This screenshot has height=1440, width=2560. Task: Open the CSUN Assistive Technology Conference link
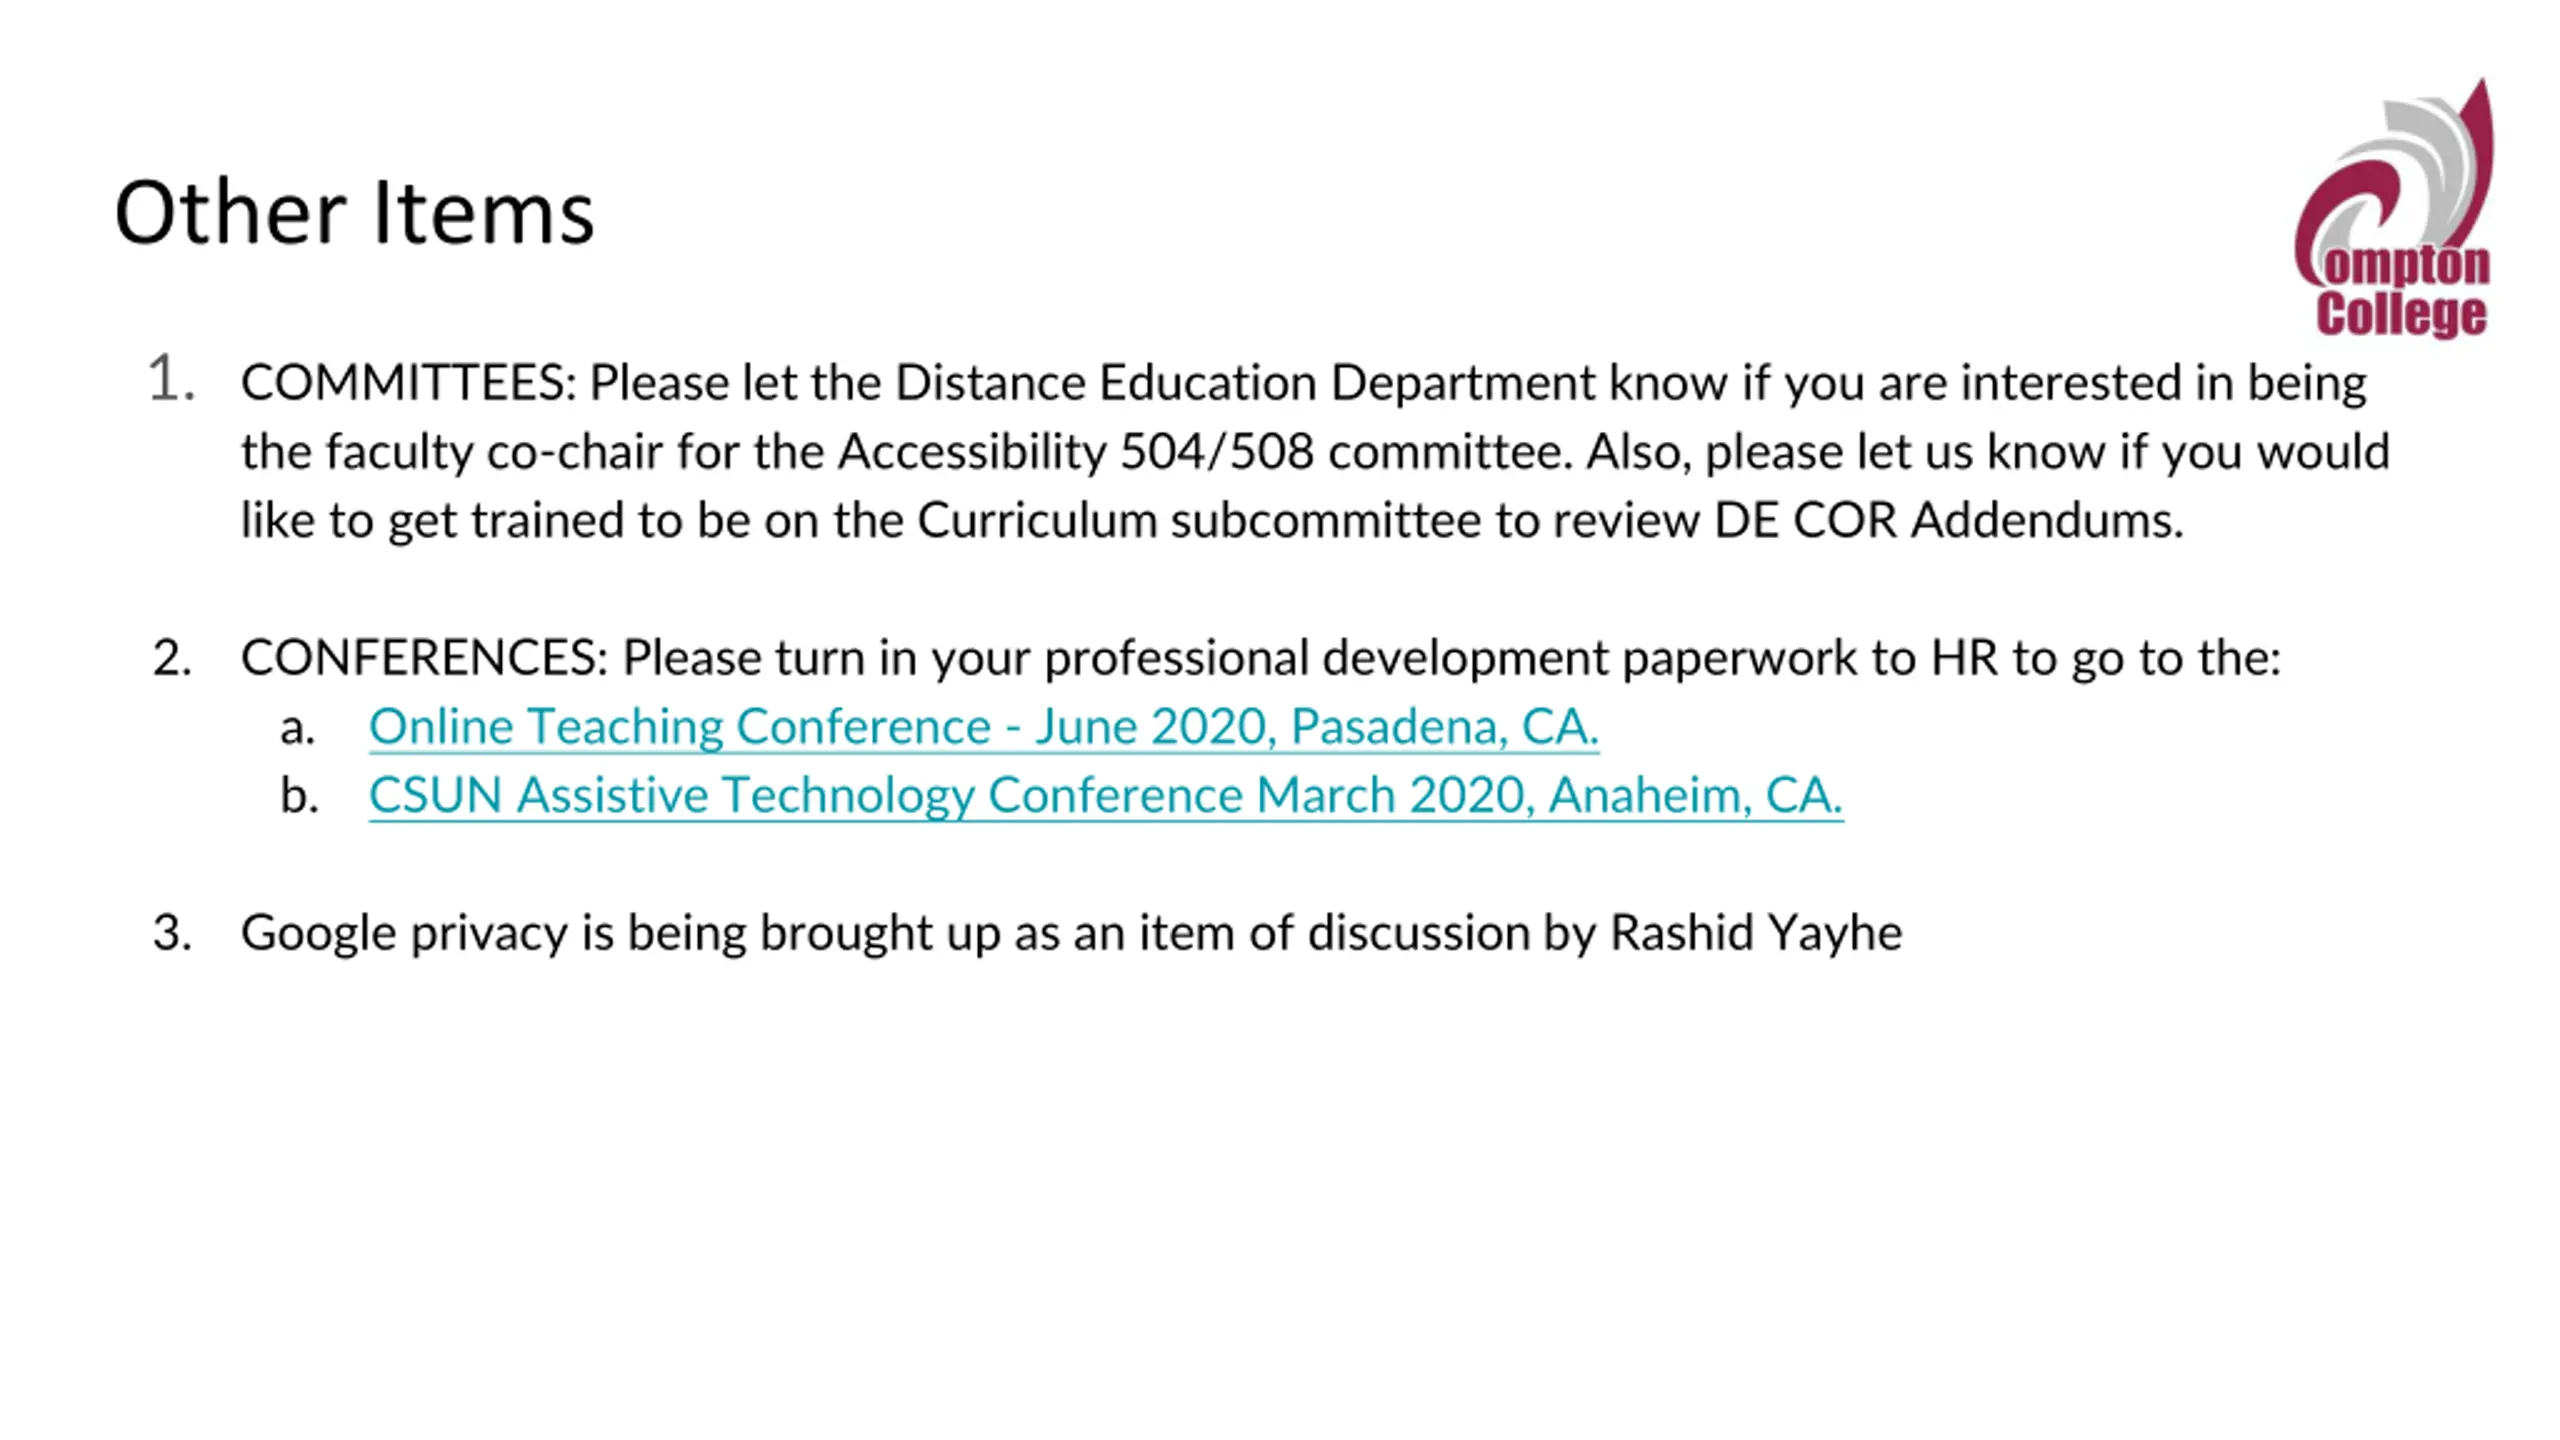1106,796
